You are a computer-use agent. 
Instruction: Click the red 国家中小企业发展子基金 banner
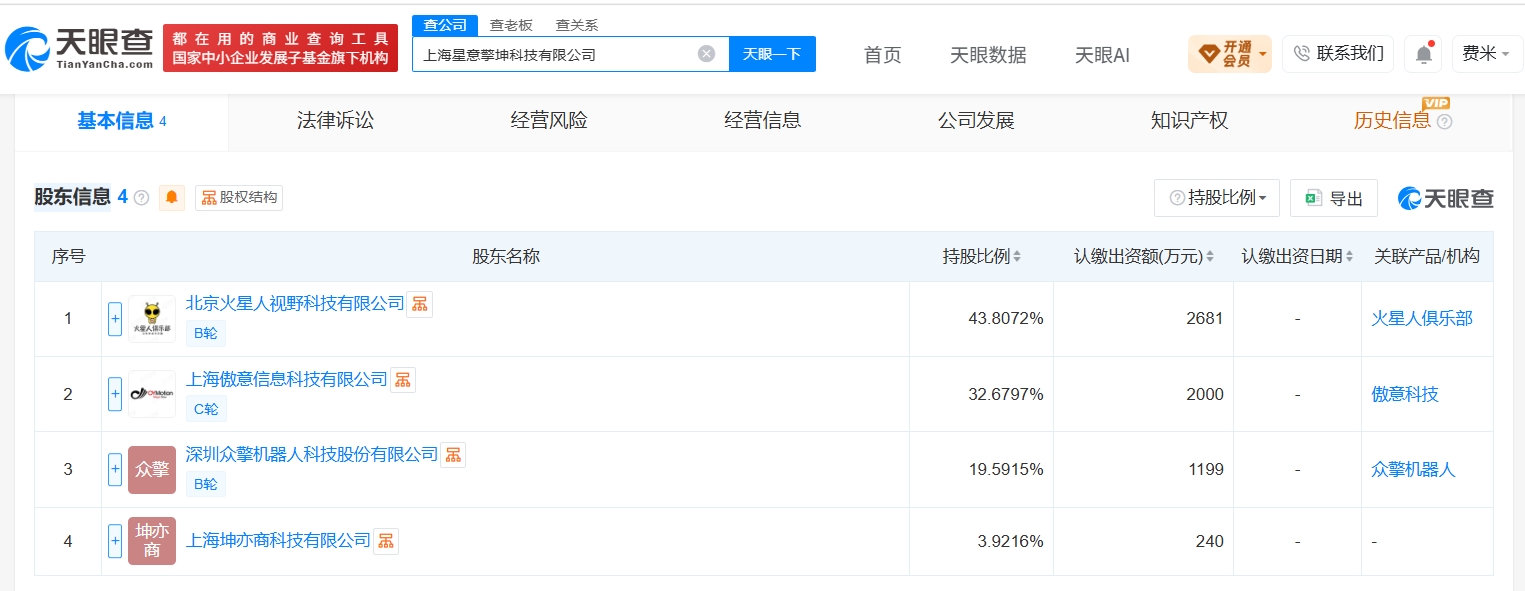click(x=280, y=48)
